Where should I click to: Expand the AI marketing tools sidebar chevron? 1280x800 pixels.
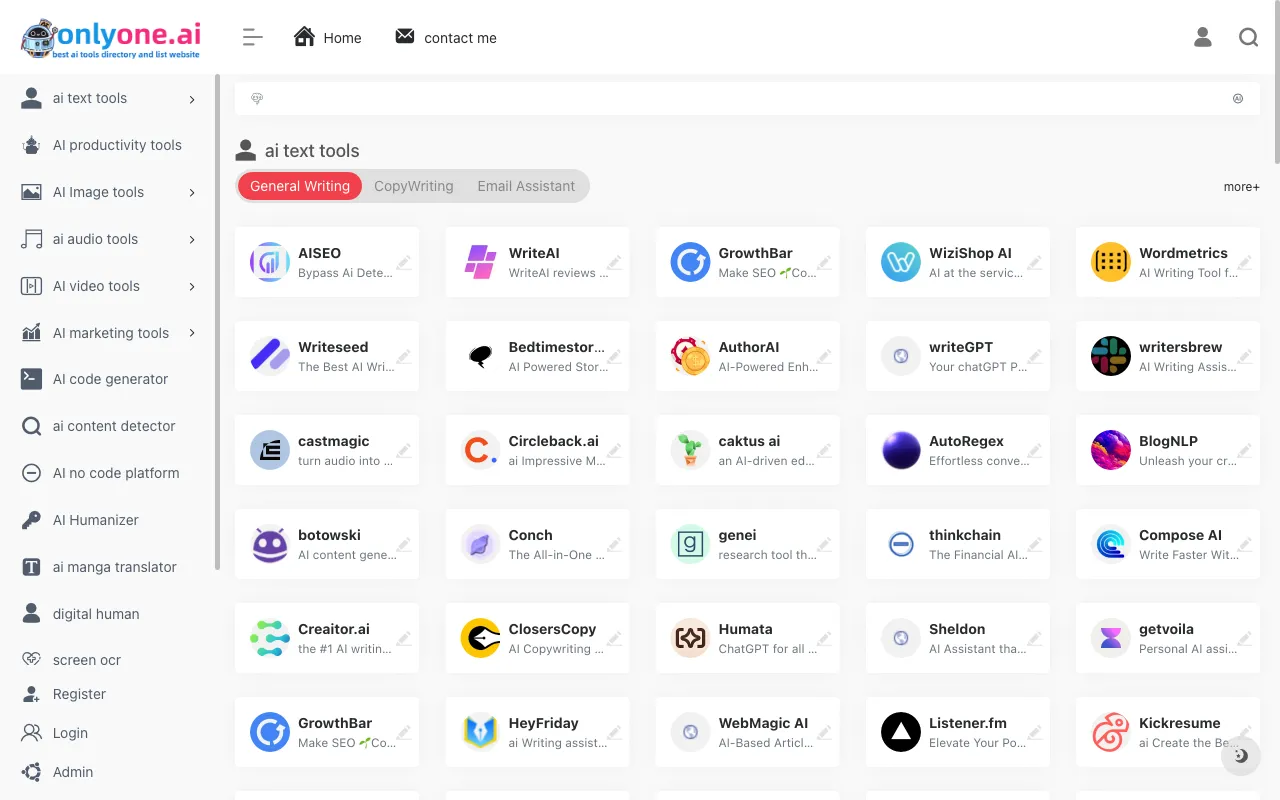[192, 333]
